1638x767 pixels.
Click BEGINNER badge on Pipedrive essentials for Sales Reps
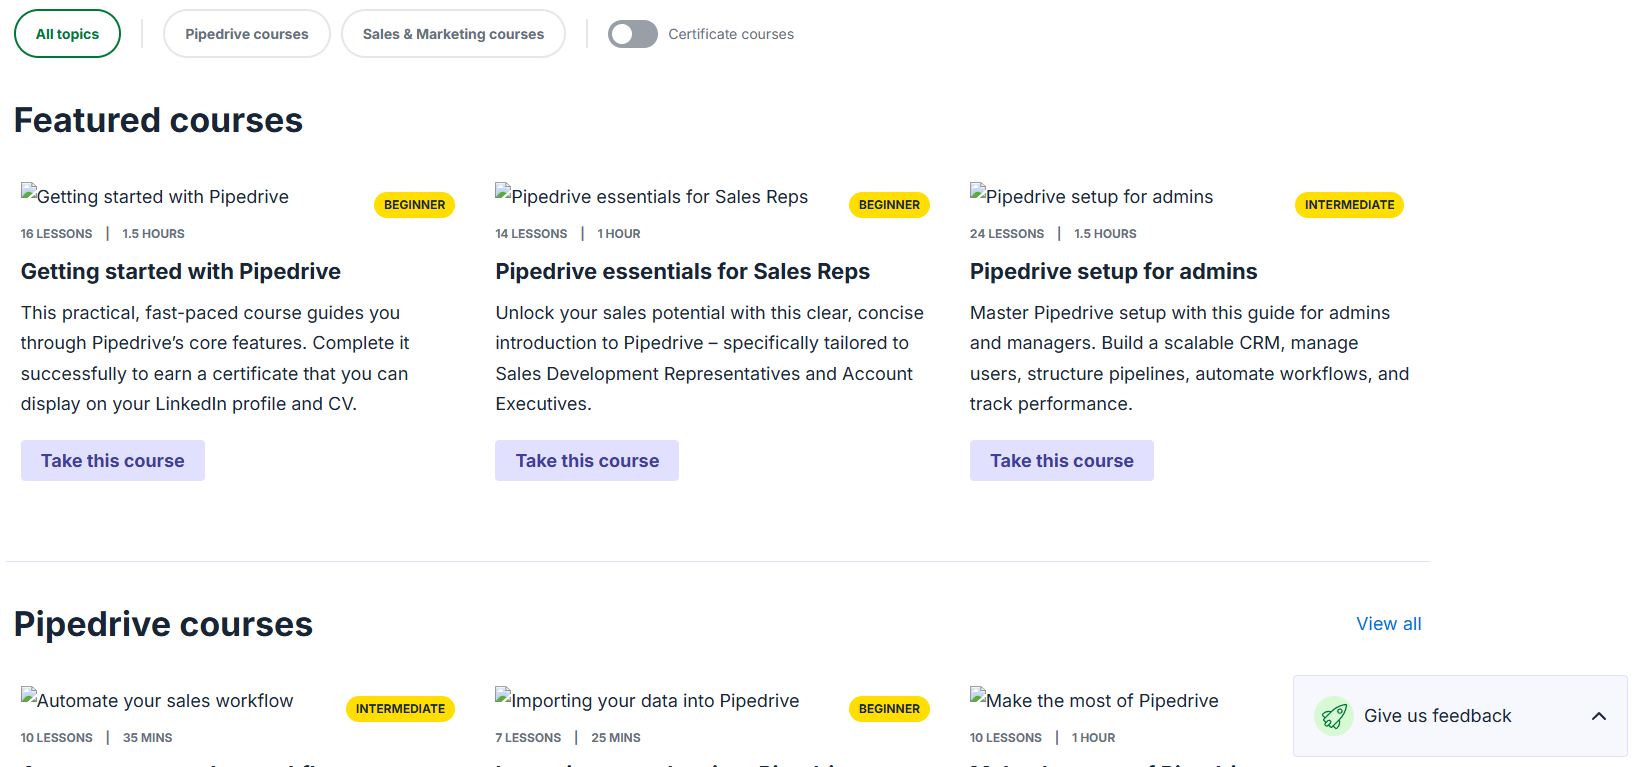pyautogui.click(x=889, y=205)
